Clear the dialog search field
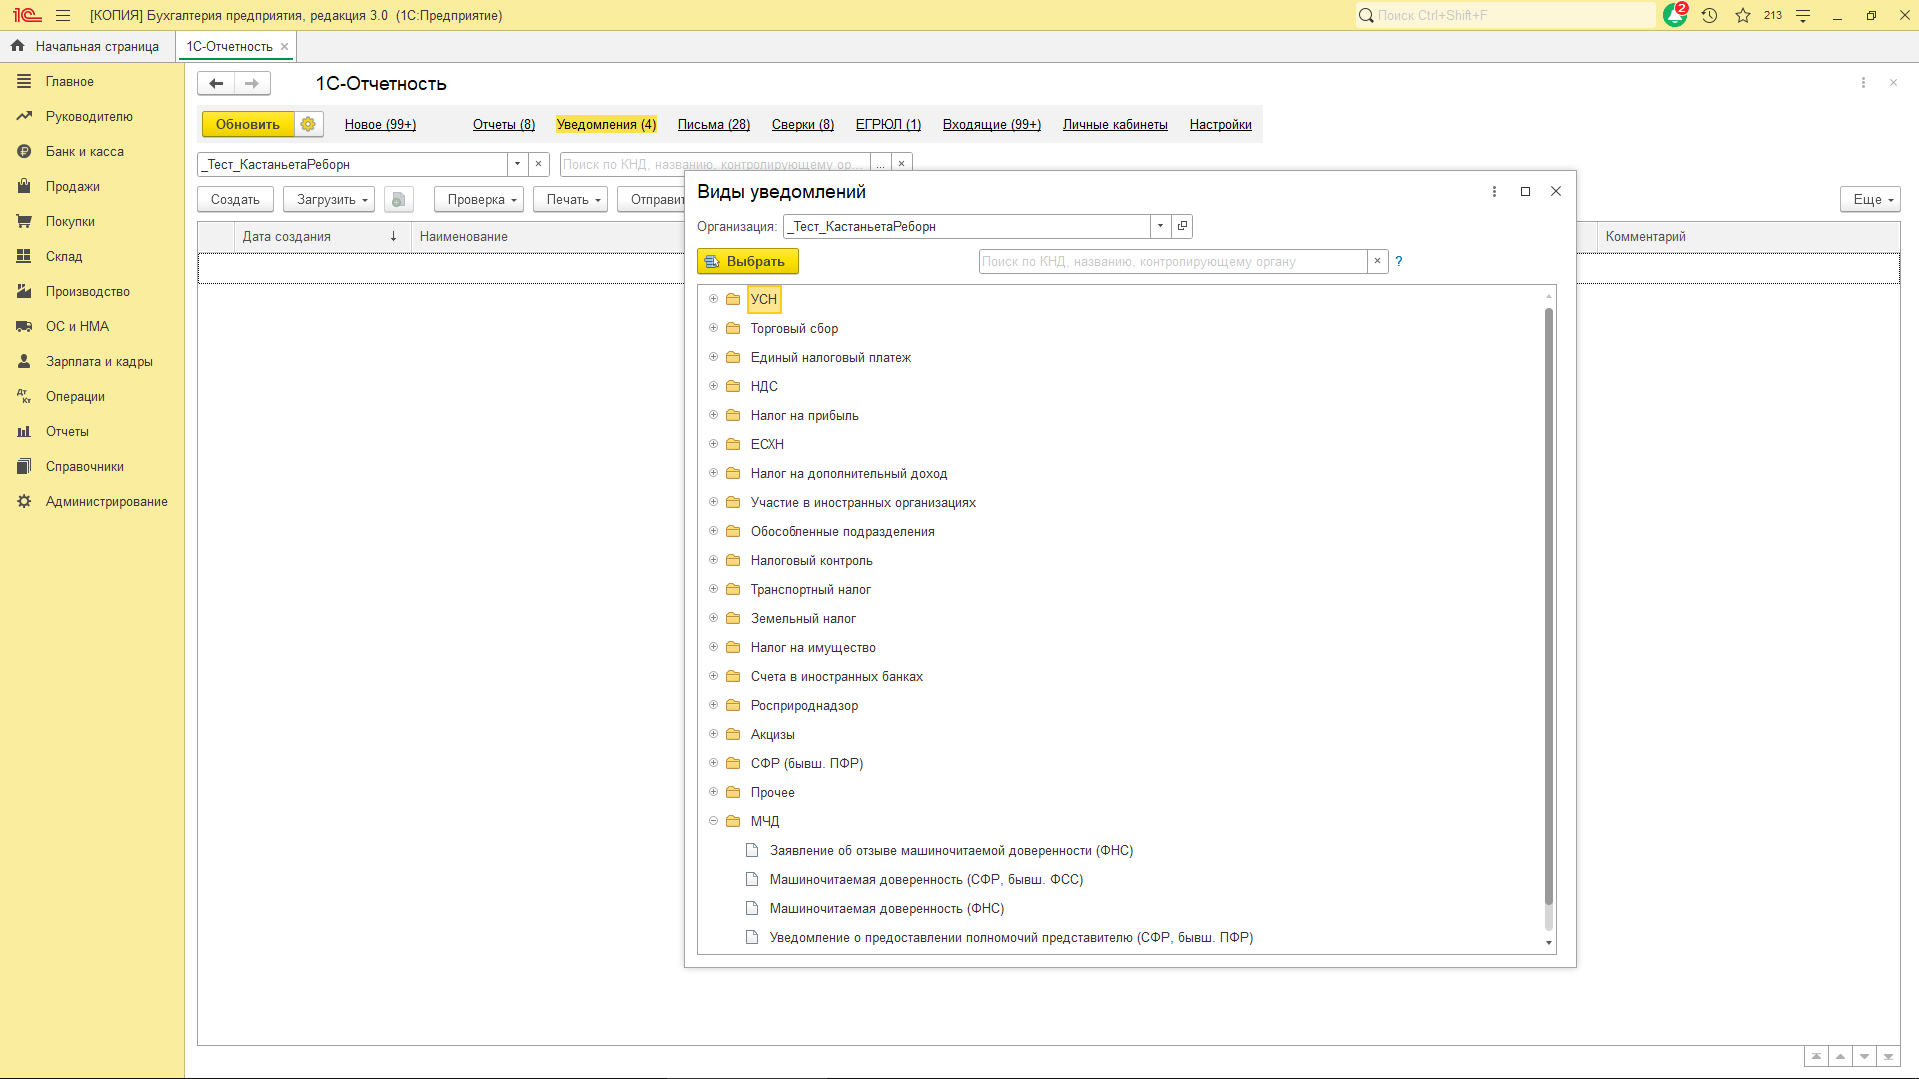 (x=1377, y=261)
